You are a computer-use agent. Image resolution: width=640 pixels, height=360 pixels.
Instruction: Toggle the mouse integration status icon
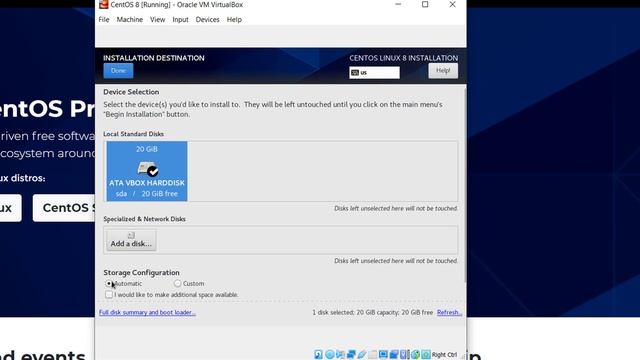[x=415, y=354]
